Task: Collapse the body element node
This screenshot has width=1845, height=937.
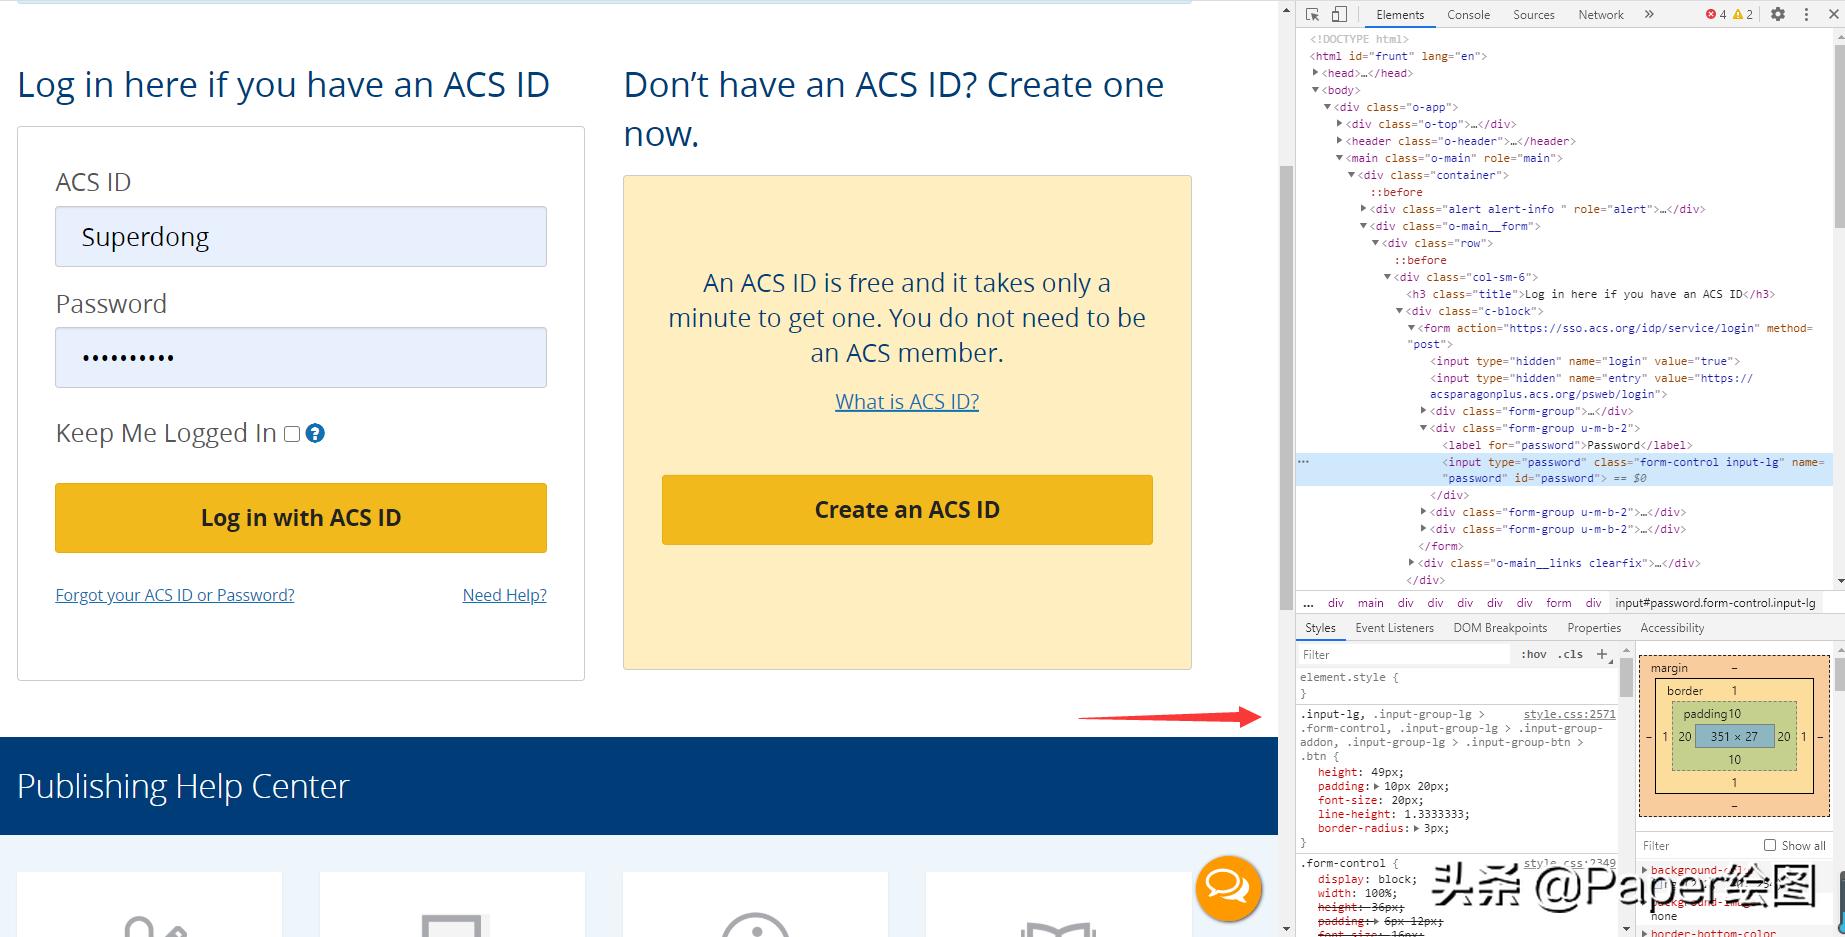Action: (1316, 90)
